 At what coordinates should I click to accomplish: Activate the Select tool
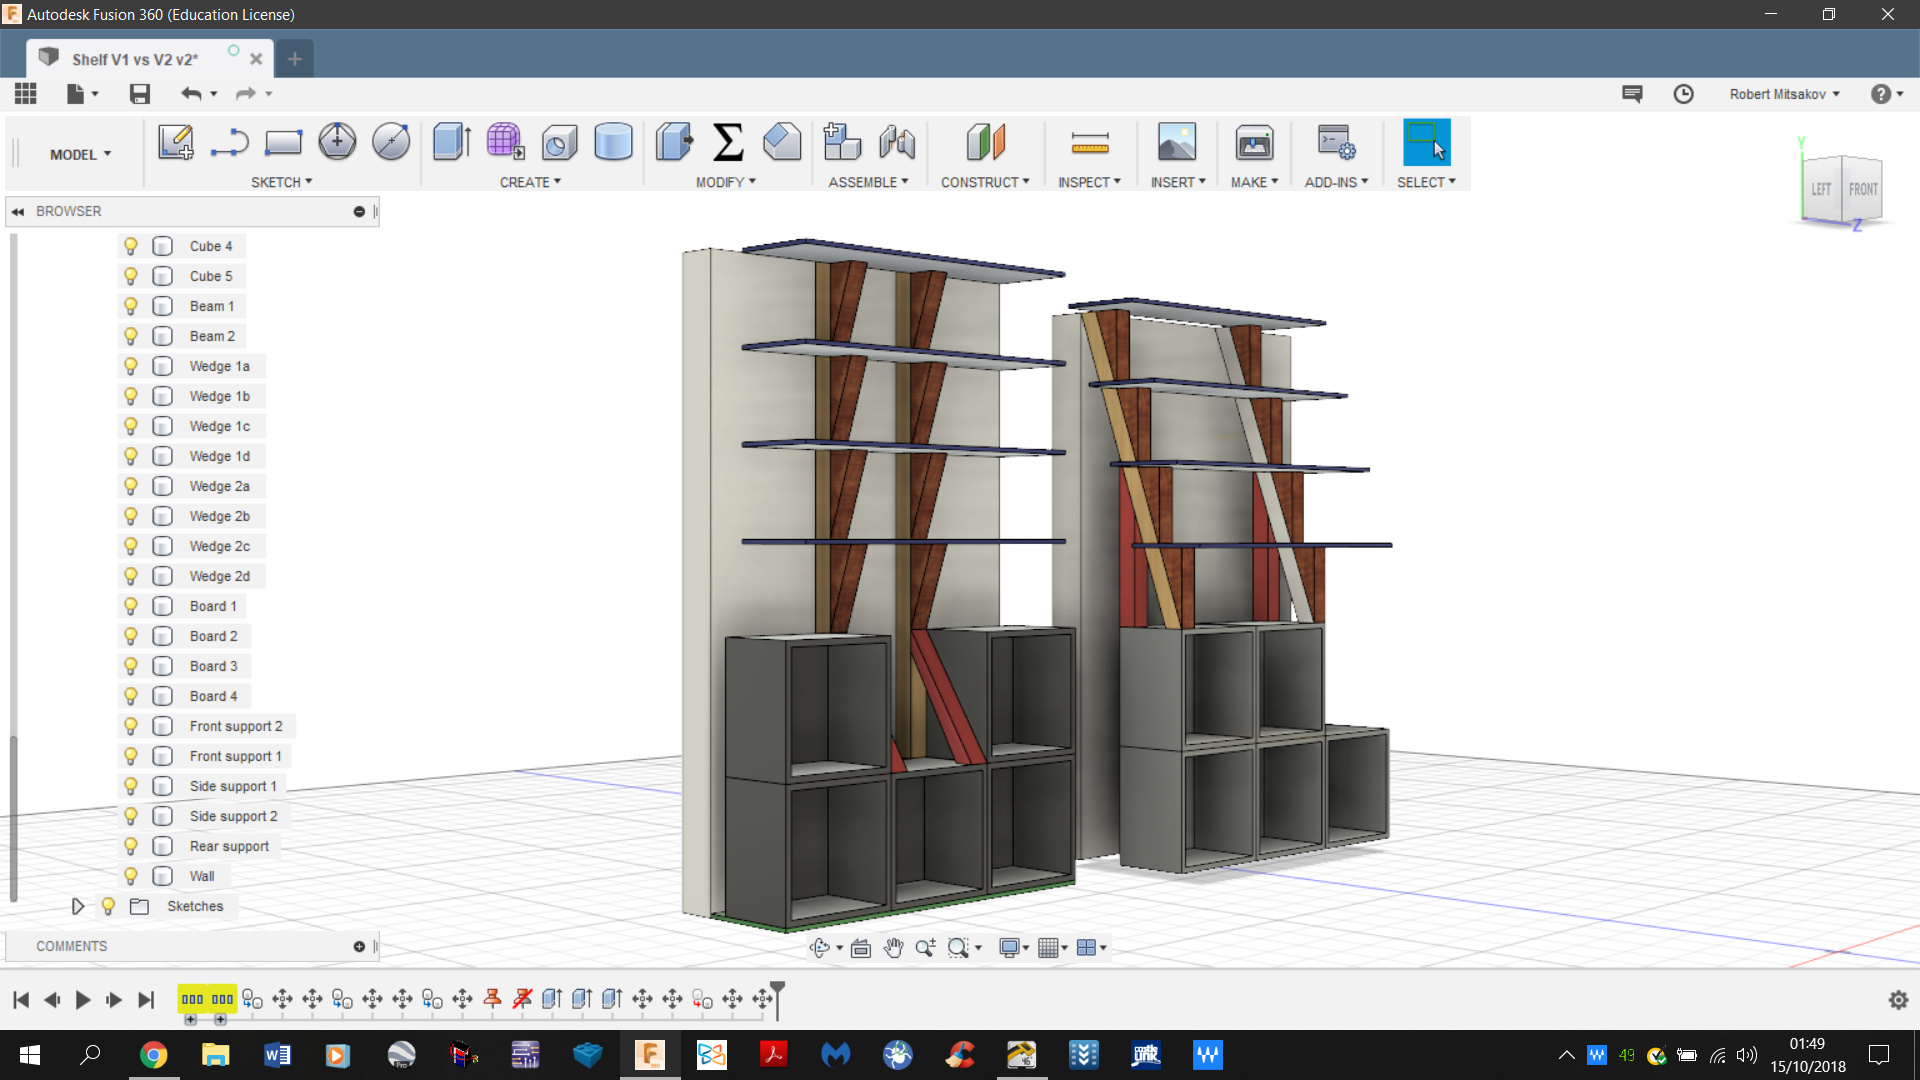1426,142
